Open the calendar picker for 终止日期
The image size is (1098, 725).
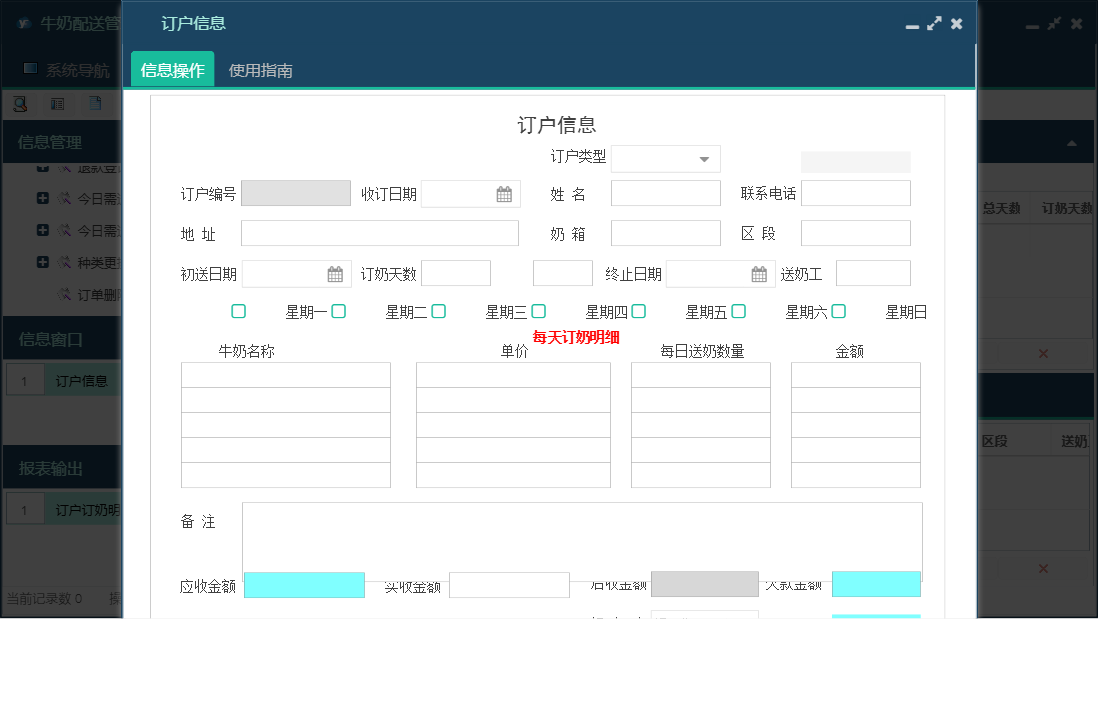757,272
